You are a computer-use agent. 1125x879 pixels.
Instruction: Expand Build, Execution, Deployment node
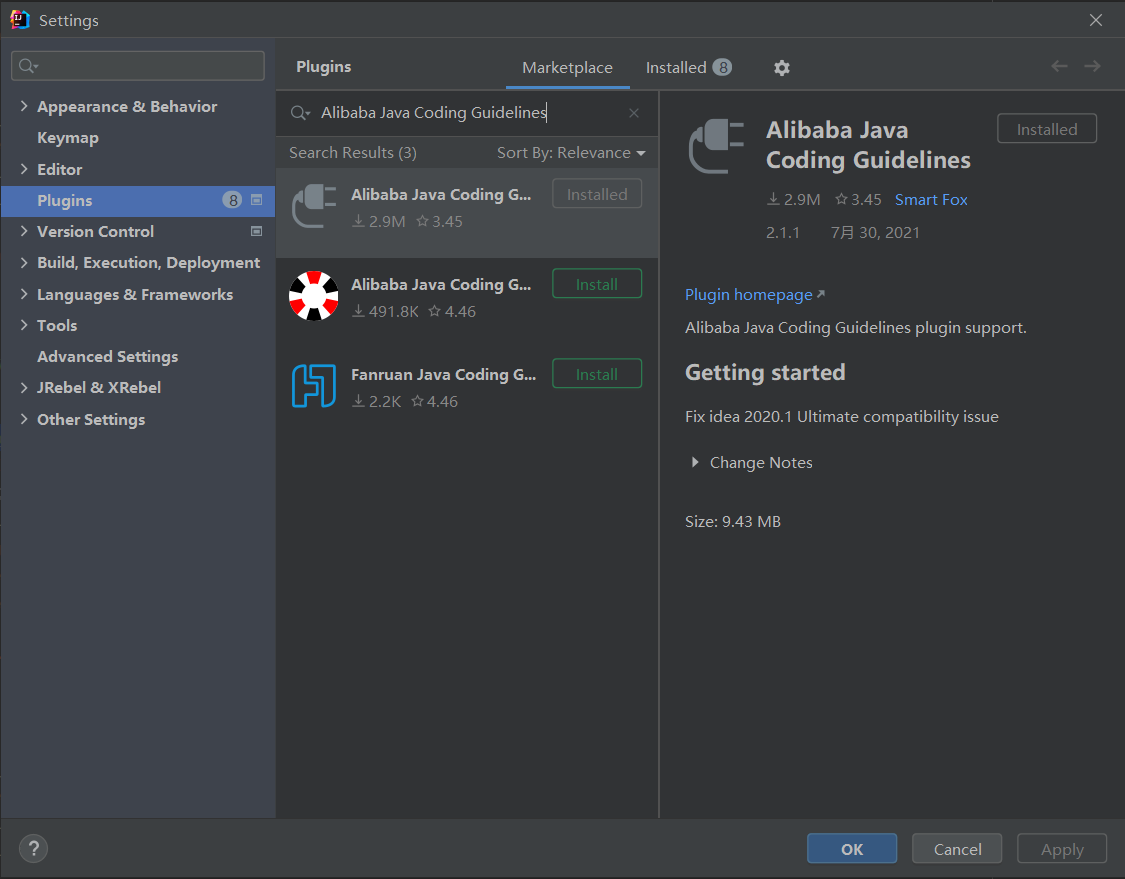24,263
